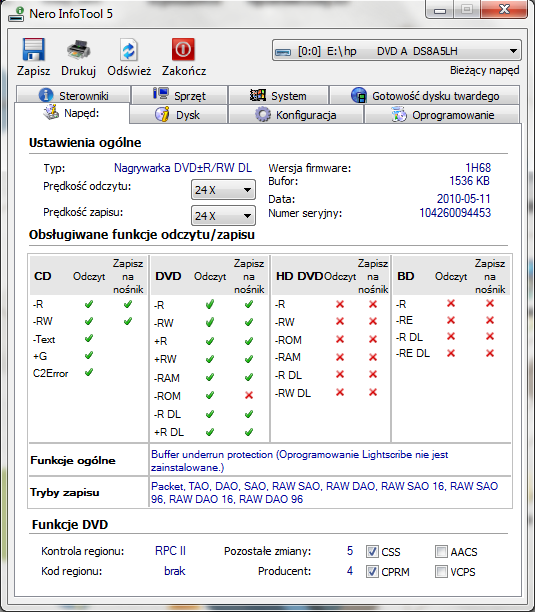Click the green check for DVD -RAM read
This screenshot has height=612, width=535.
coord(210,377)
